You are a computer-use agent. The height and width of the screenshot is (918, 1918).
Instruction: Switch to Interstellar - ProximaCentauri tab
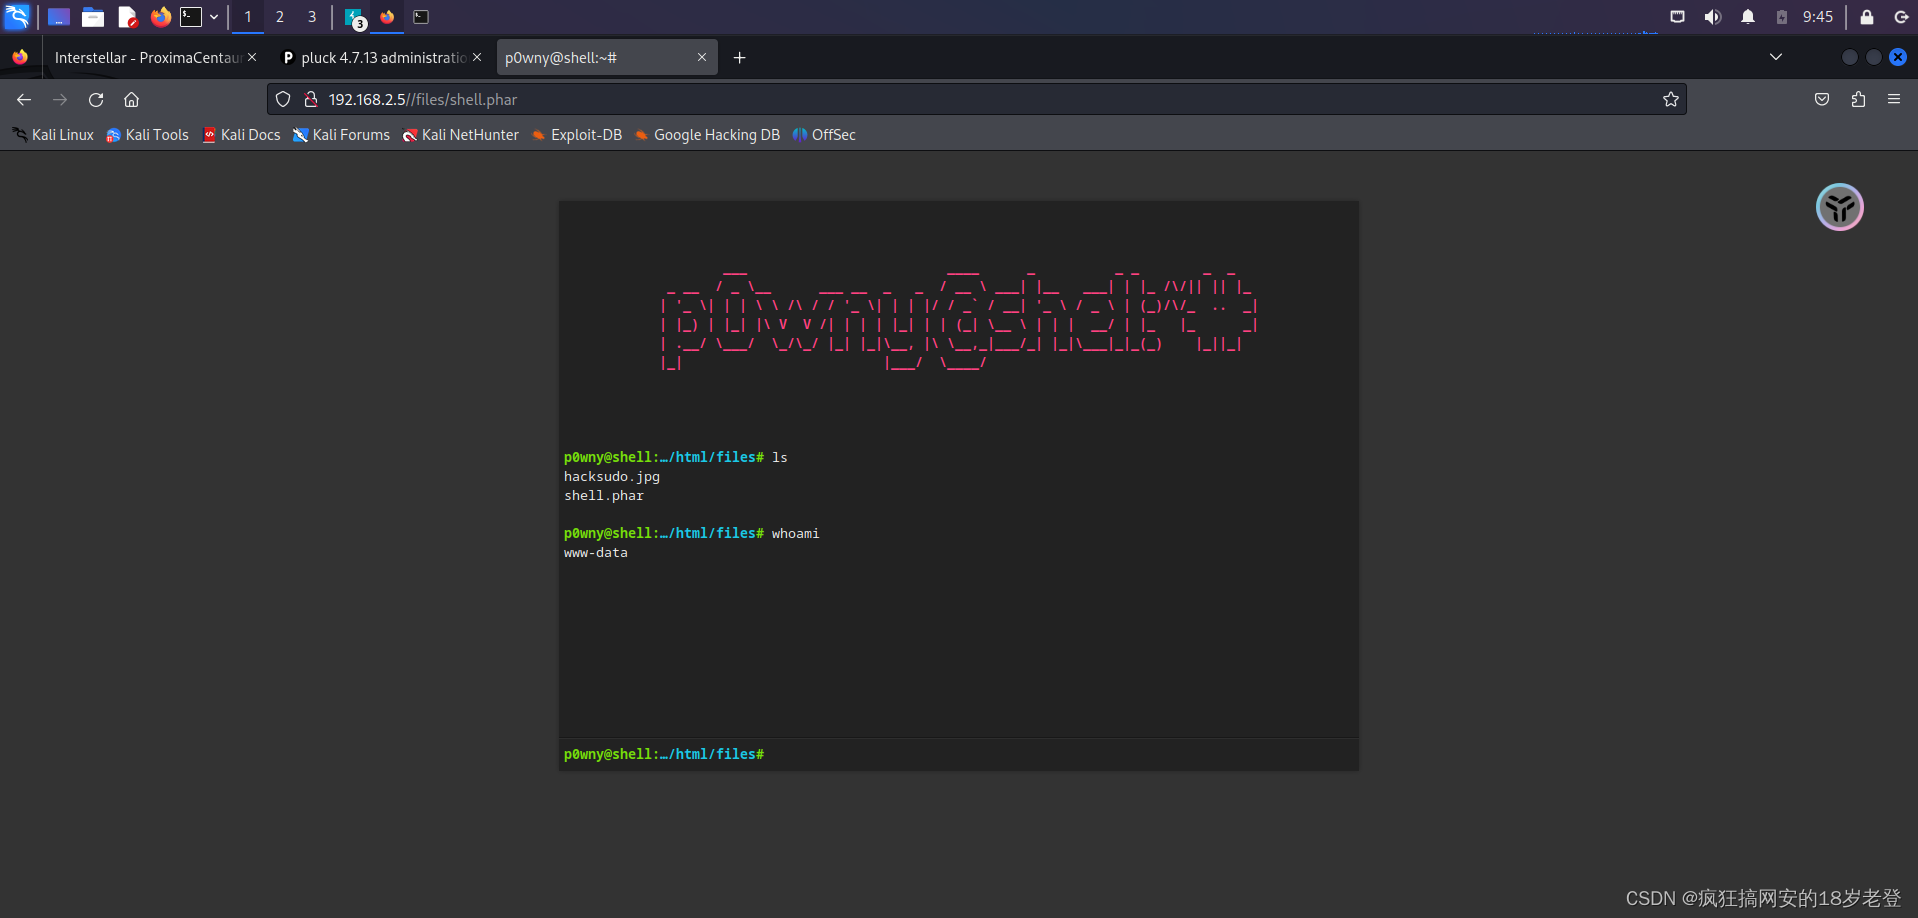pos(148,58)
